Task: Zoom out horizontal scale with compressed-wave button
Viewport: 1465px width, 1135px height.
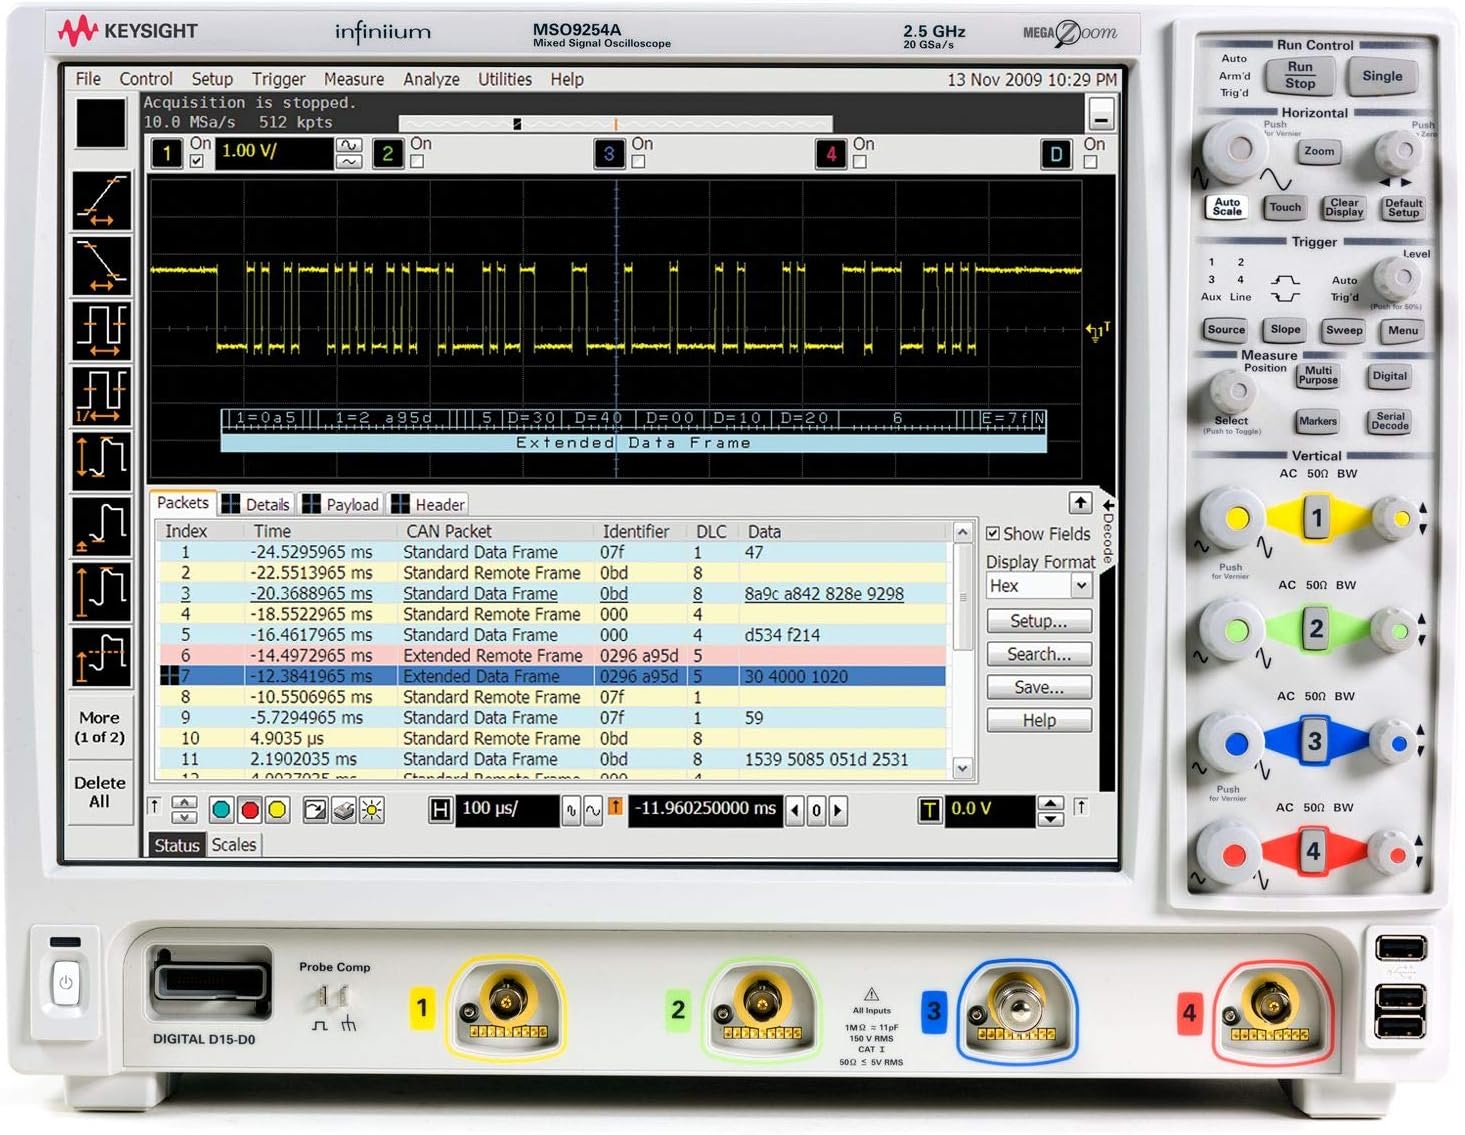Action: pos(571,810)
